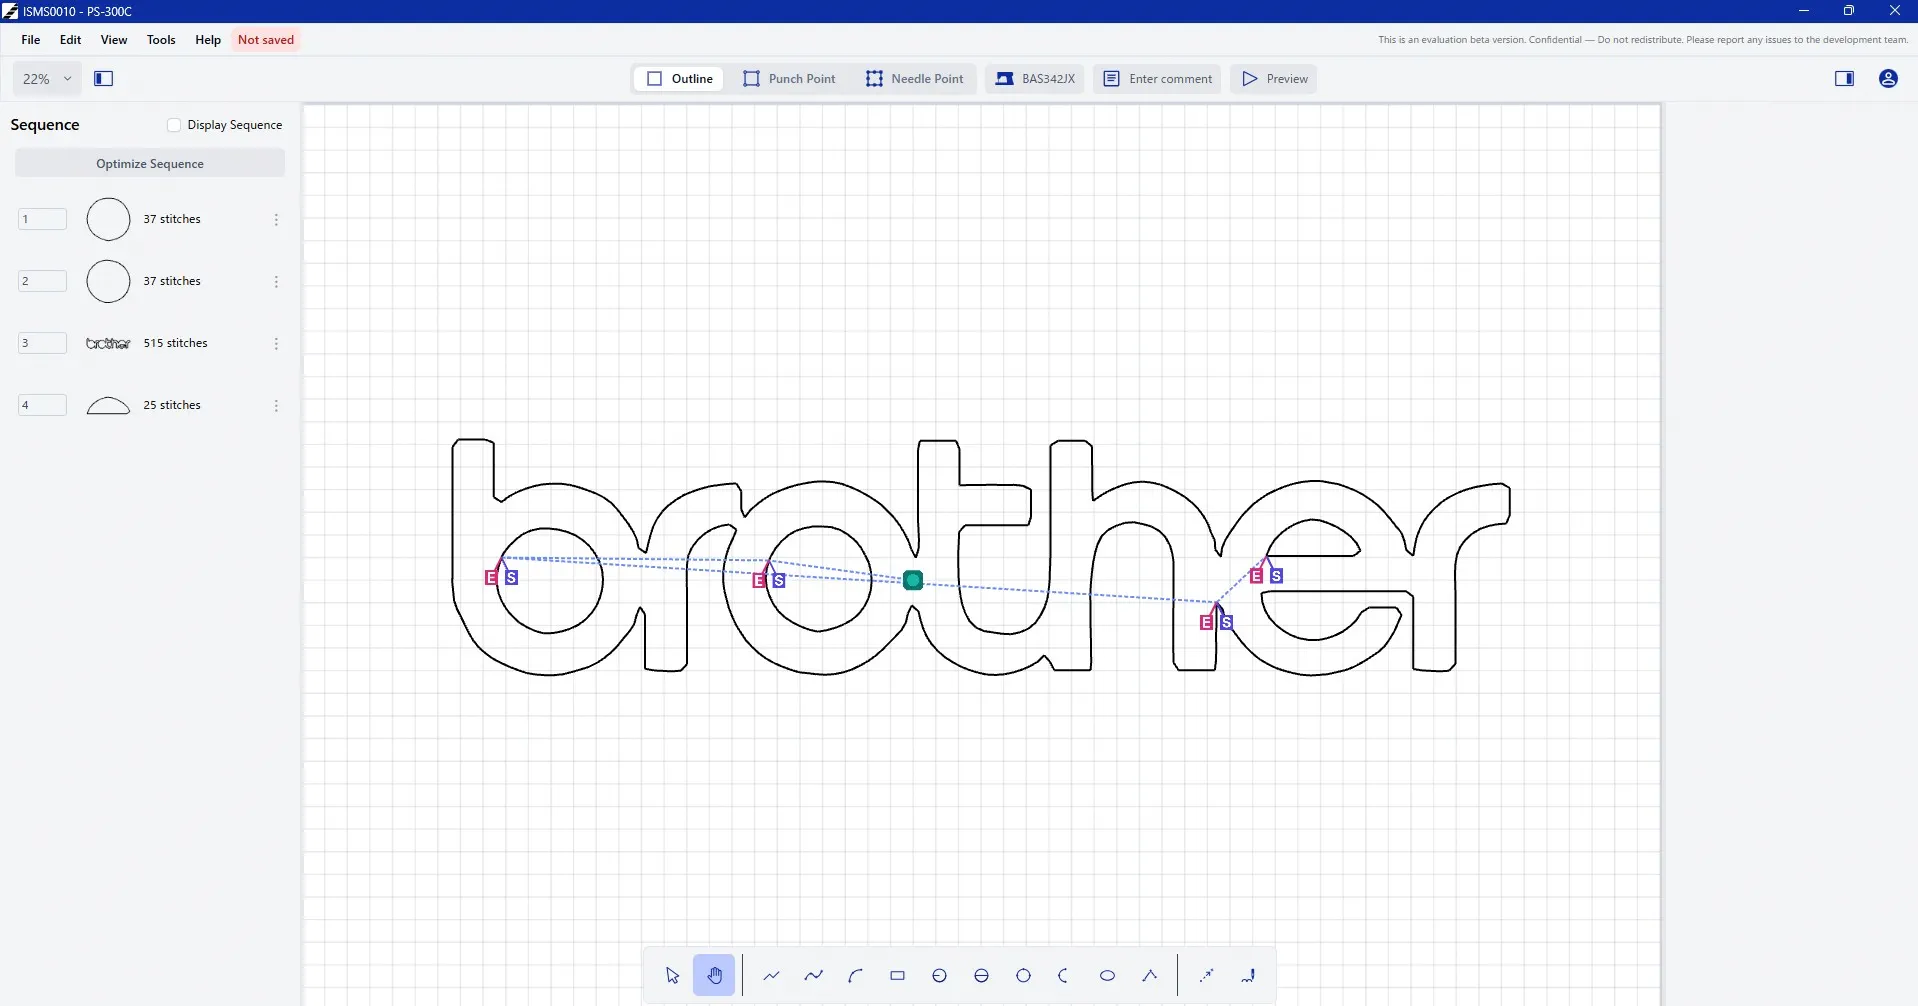Select the stitch needle tool at toolbar end

[1248, 976]
